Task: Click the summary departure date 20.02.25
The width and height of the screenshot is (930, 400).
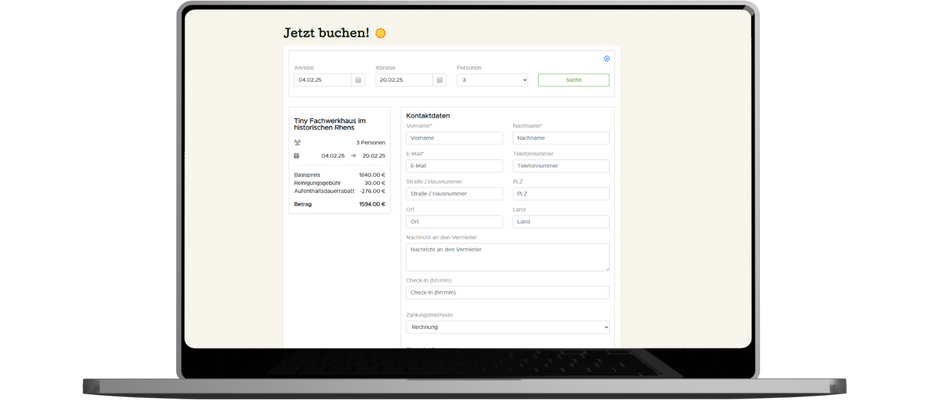Action: pyautogui.click(x=374, y=155)
